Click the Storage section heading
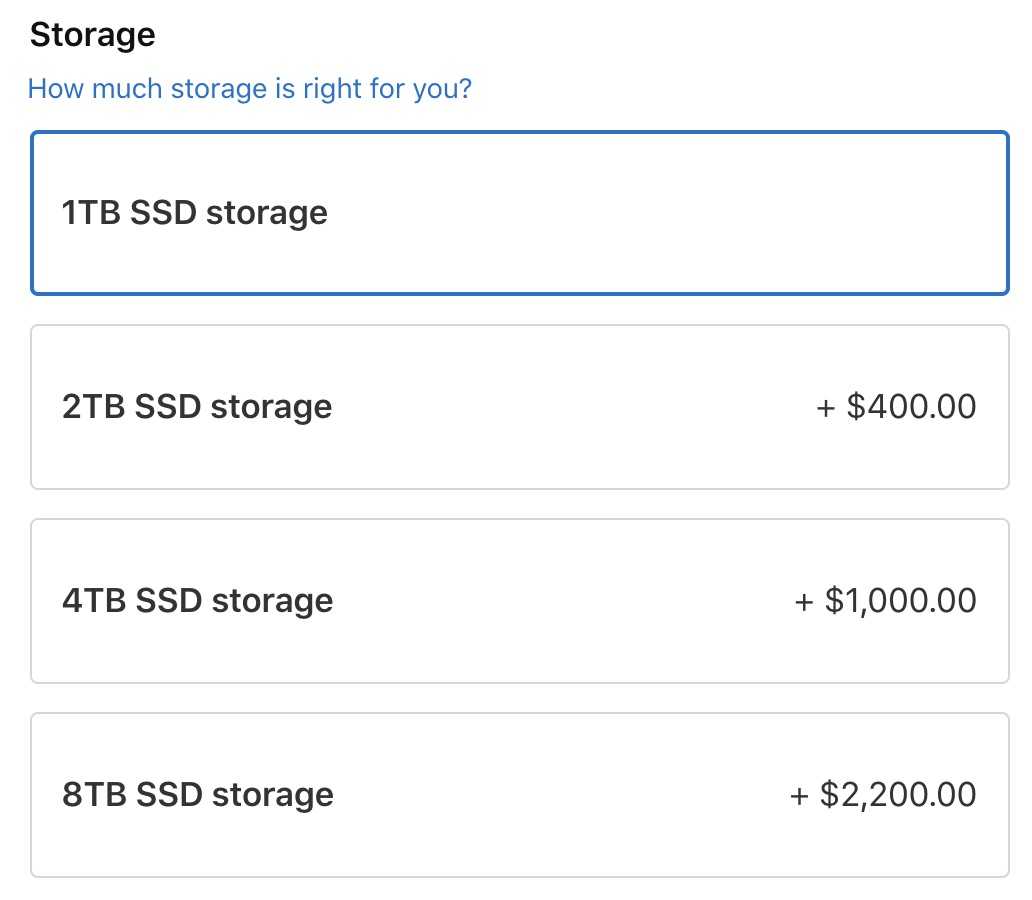This screenshot has width=1032, height=900. 92,35
